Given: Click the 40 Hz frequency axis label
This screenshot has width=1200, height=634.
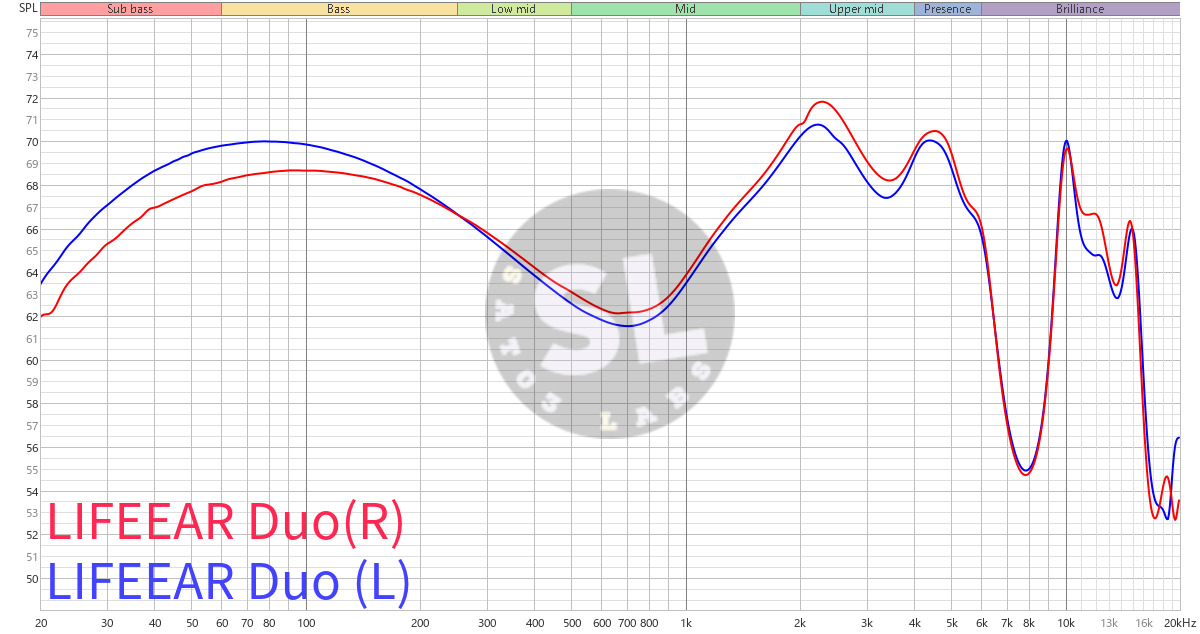Looking at the screenshot, I should pyautogui.click(x=155, y=623).
